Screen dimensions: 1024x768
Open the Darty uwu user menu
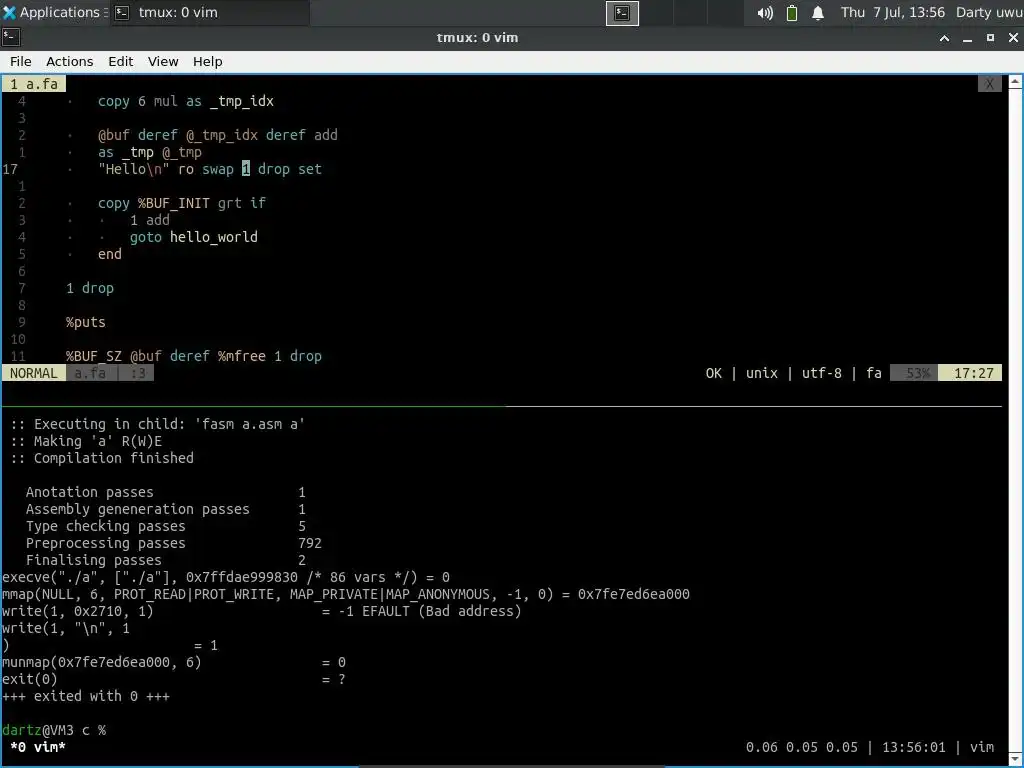click(989, 12)
